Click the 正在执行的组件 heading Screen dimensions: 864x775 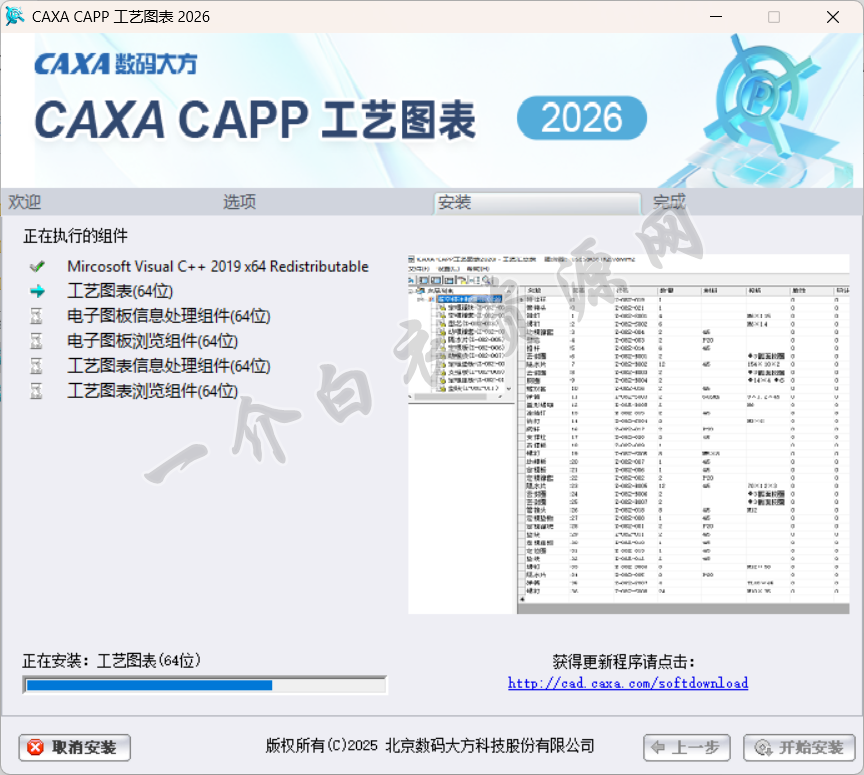pos(75,236)
